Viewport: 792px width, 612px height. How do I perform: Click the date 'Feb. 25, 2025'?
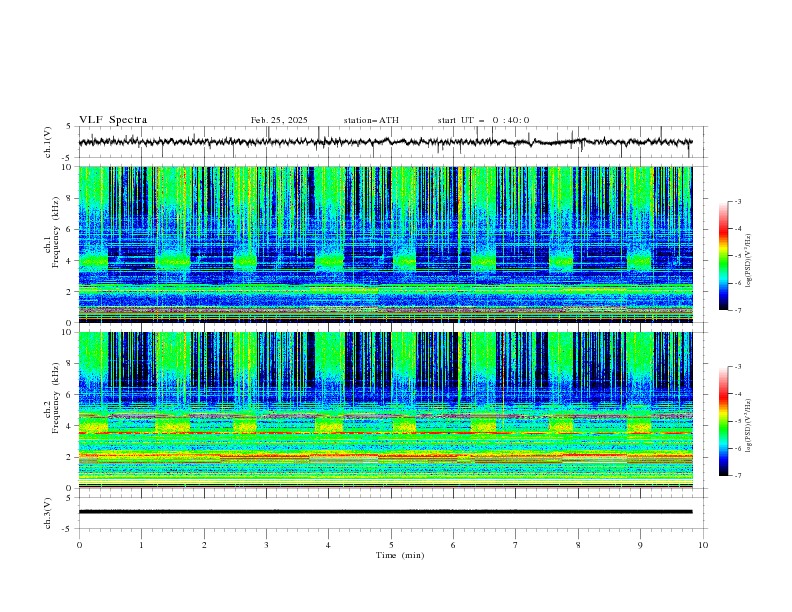click(279, 120)
